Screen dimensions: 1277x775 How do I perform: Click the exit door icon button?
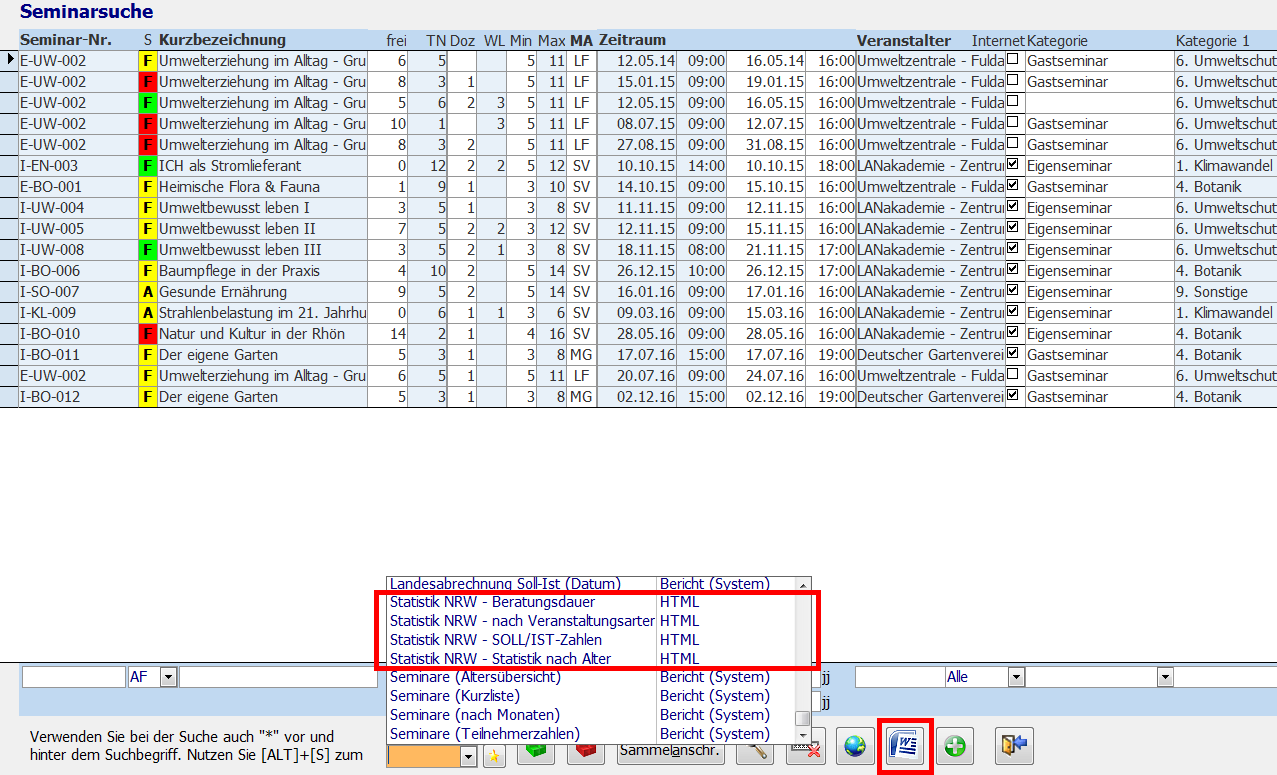[1013, 747]
